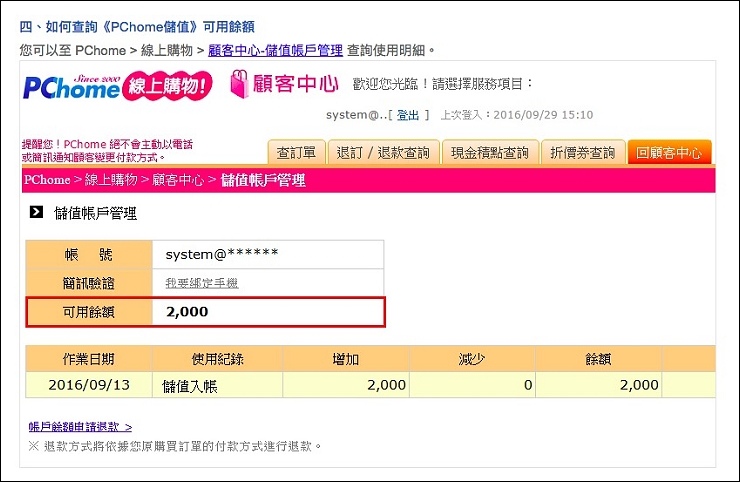Click the 簡訊驗證 label cell
Image resolution: width=740 pixels, height=482 pixels.
point(89,283)
